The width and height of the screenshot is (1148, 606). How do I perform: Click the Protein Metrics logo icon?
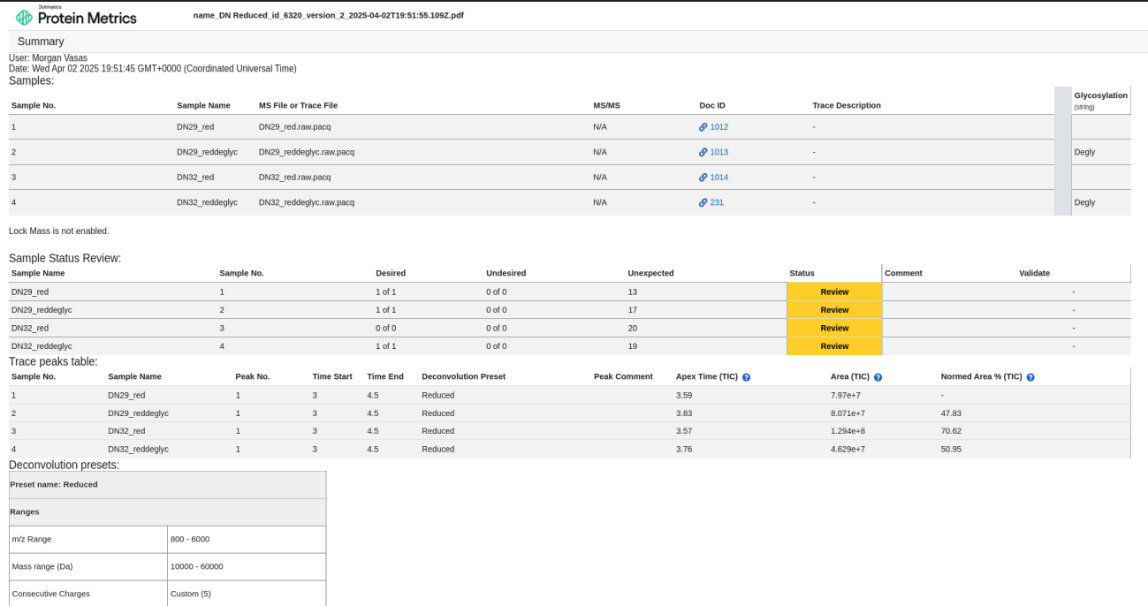24,17
